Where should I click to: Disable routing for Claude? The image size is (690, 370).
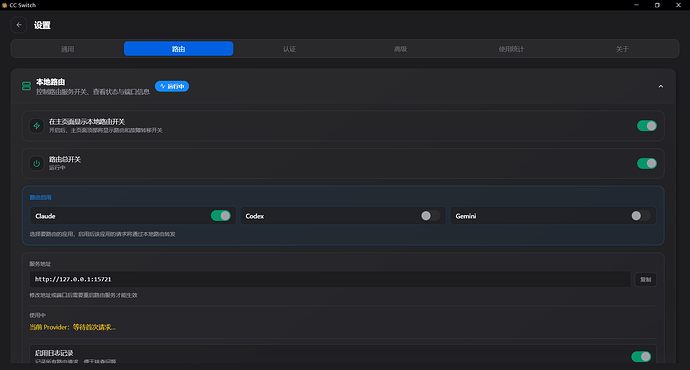[x=220, y=216]
